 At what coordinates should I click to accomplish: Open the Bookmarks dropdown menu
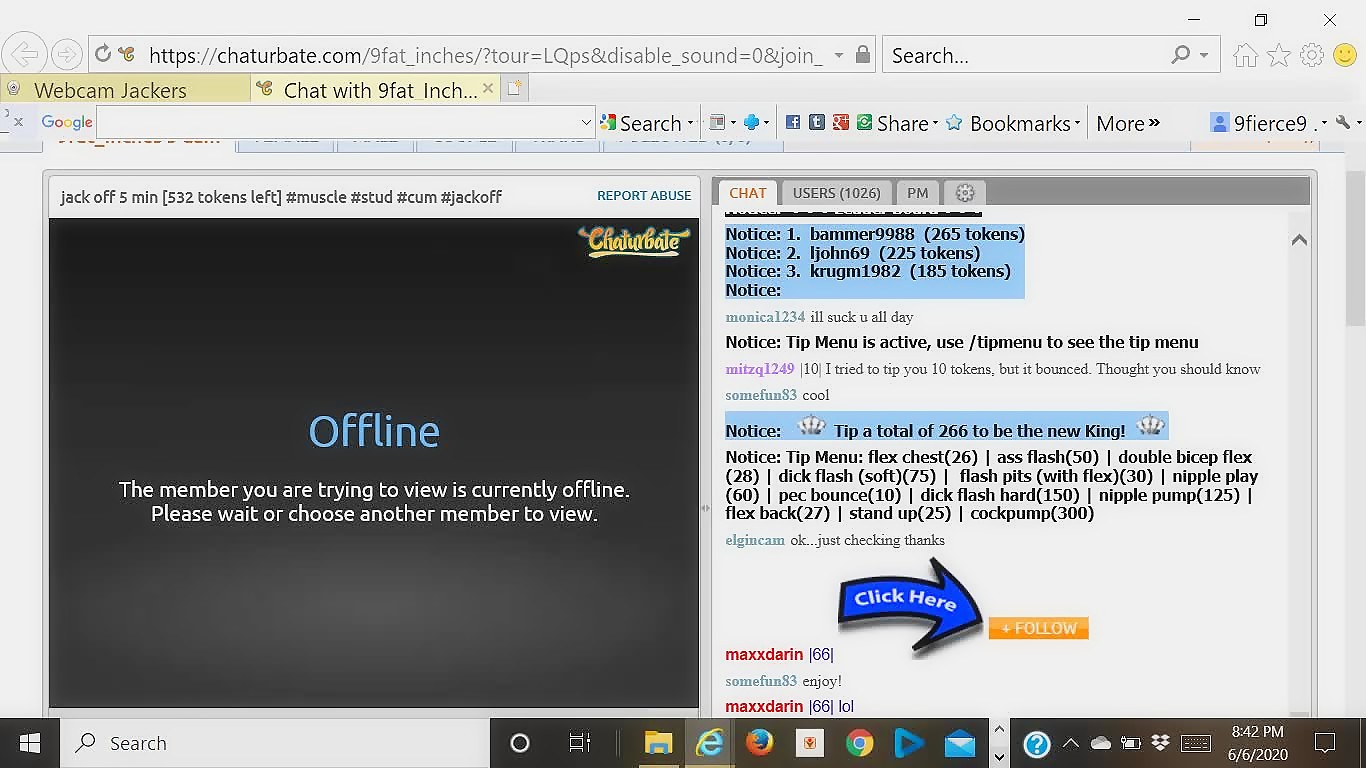[x=1077, y=124]
